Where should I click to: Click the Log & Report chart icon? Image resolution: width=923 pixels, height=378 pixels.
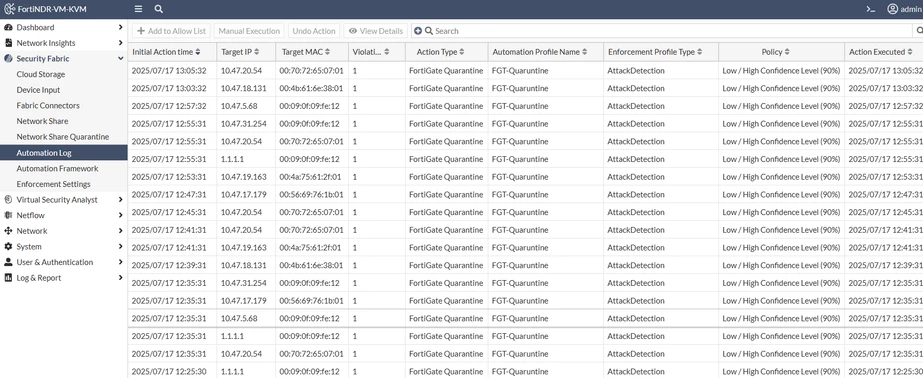pyautogui.click(x=8, y=278)
